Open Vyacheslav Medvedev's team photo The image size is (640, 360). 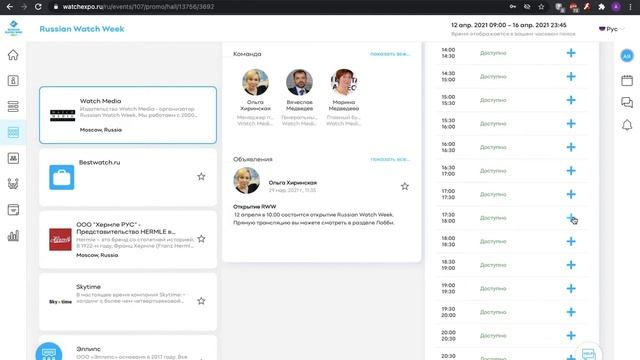(299, 82)
